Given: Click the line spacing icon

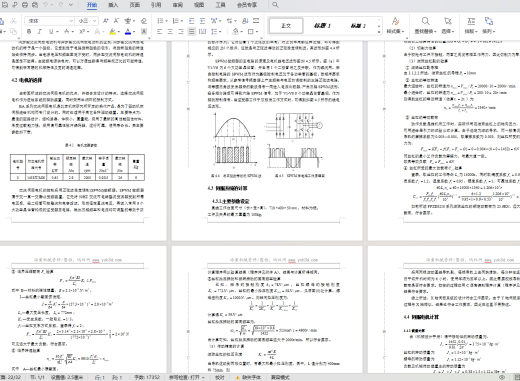Looking at the screenshot, I should [x=214, y=32].
